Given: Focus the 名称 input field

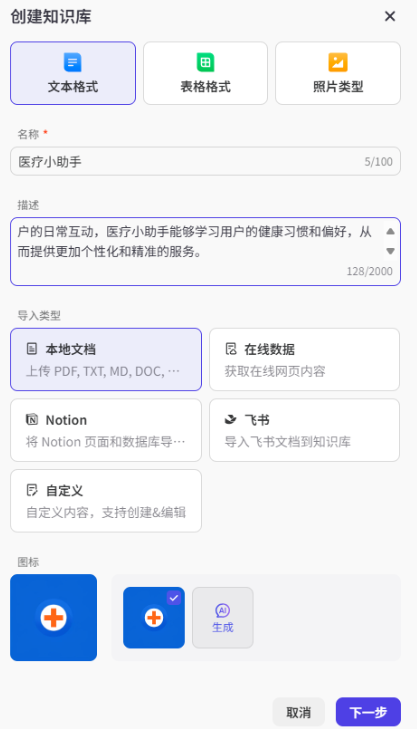Looking at the screenshot, I should coord(205,161).
